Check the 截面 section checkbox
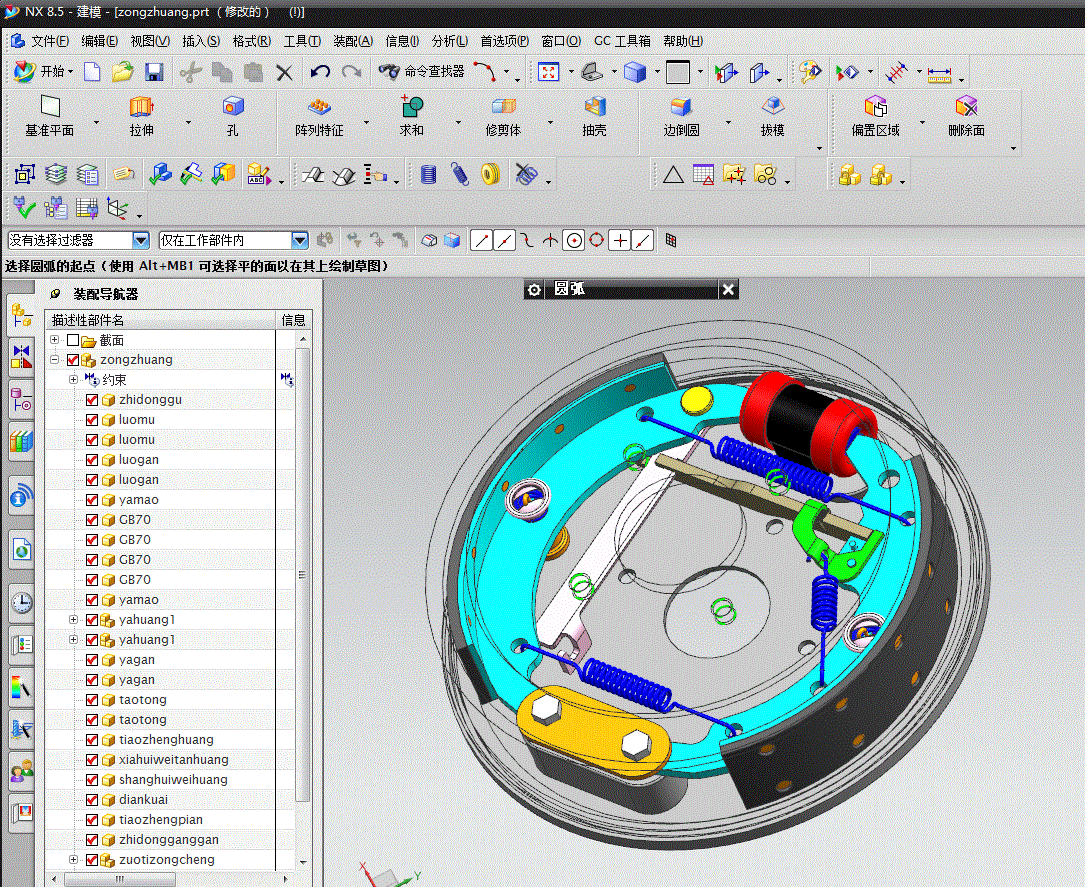Image resolution: width=1085 pixels, height=887 pixels. [x=73, y=340]
